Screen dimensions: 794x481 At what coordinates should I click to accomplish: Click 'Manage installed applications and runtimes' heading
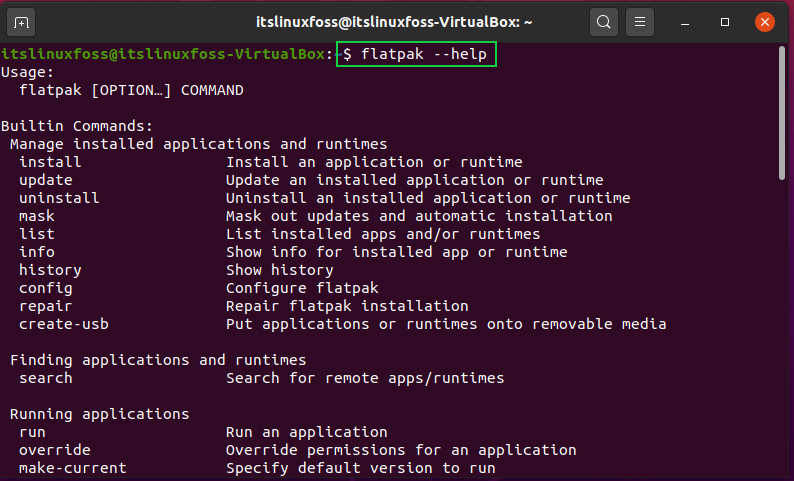point(198,144)
